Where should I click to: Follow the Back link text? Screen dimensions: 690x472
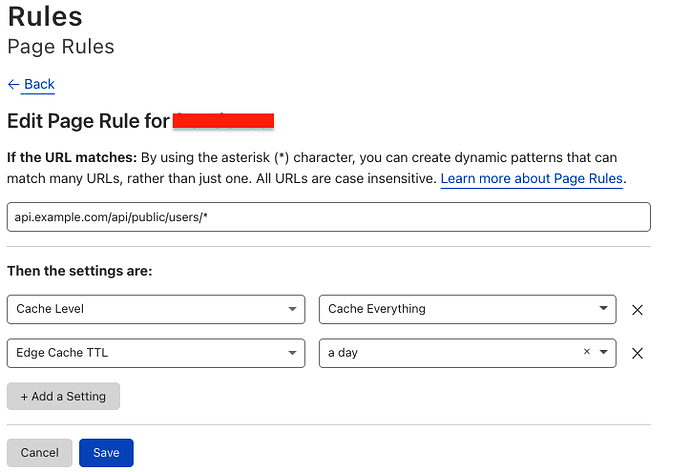pyautogui.click(x=39, y=85)
